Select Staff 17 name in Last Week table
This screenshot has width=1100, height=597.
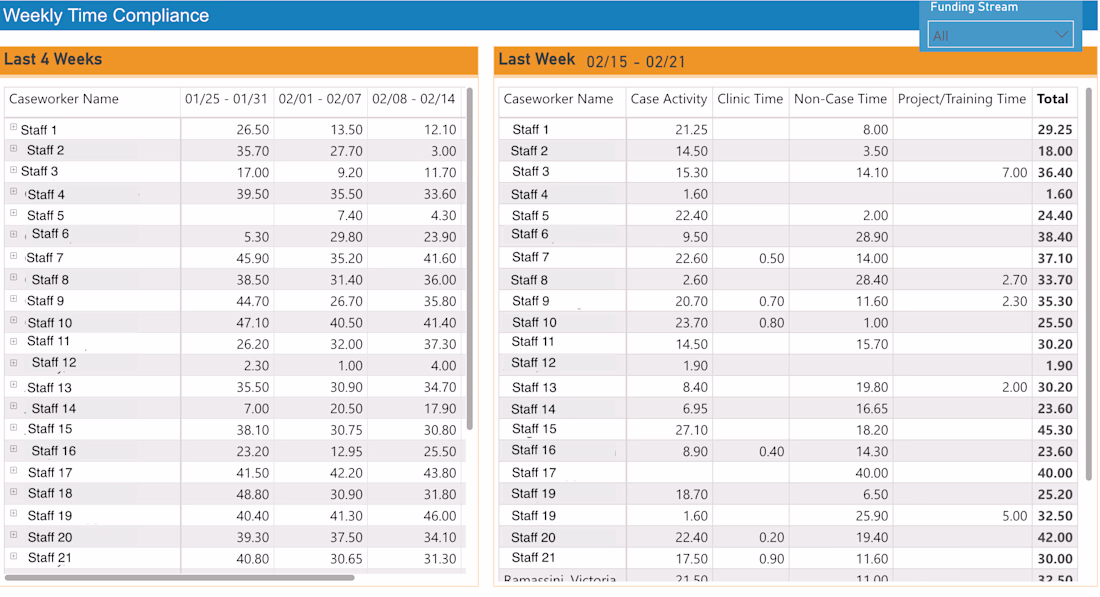[x=534, y=473]
